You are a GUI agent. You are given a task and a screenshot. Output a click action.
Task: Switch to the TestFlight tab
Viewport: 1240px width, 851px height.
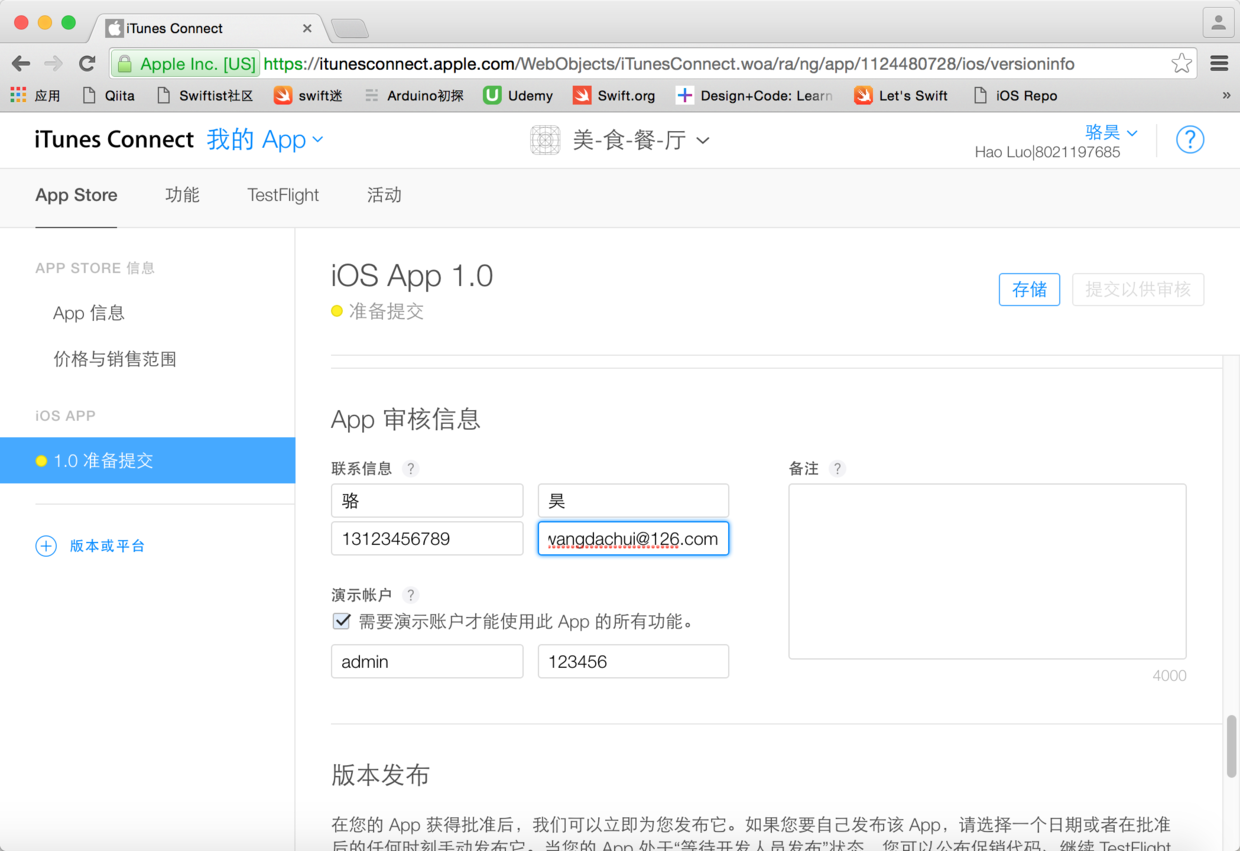pos(283,195)
